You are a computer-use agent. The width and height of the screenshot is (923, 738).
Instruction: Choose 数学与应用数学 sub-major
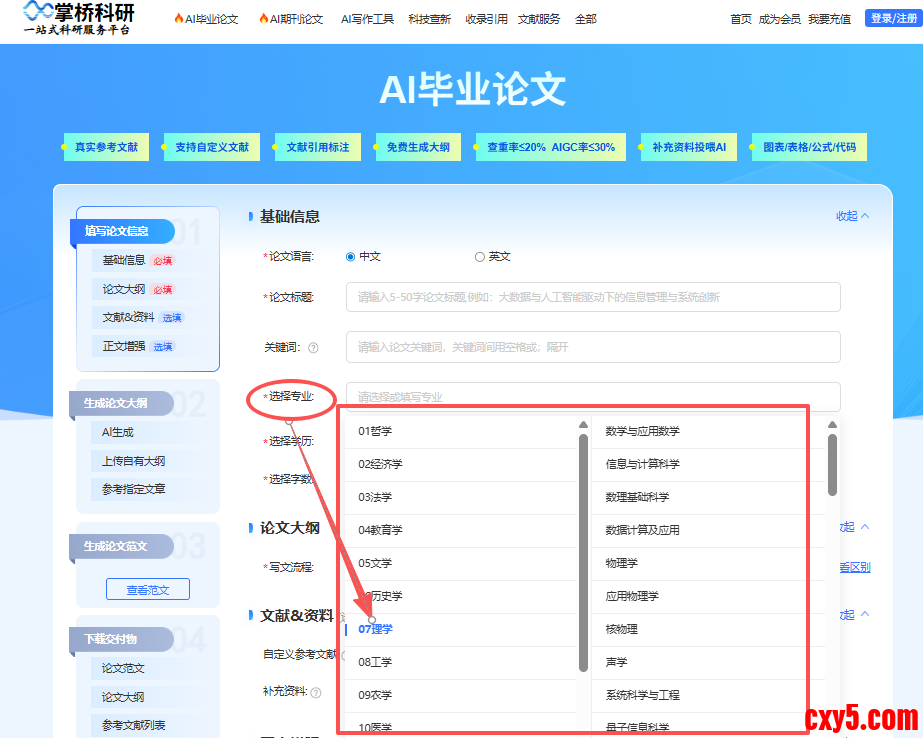tap(708, 431)
